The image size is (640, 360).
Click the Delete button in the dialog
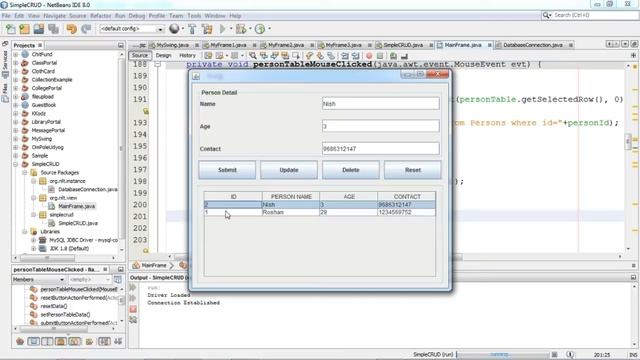pyautogui.click(x=351, y=170)
